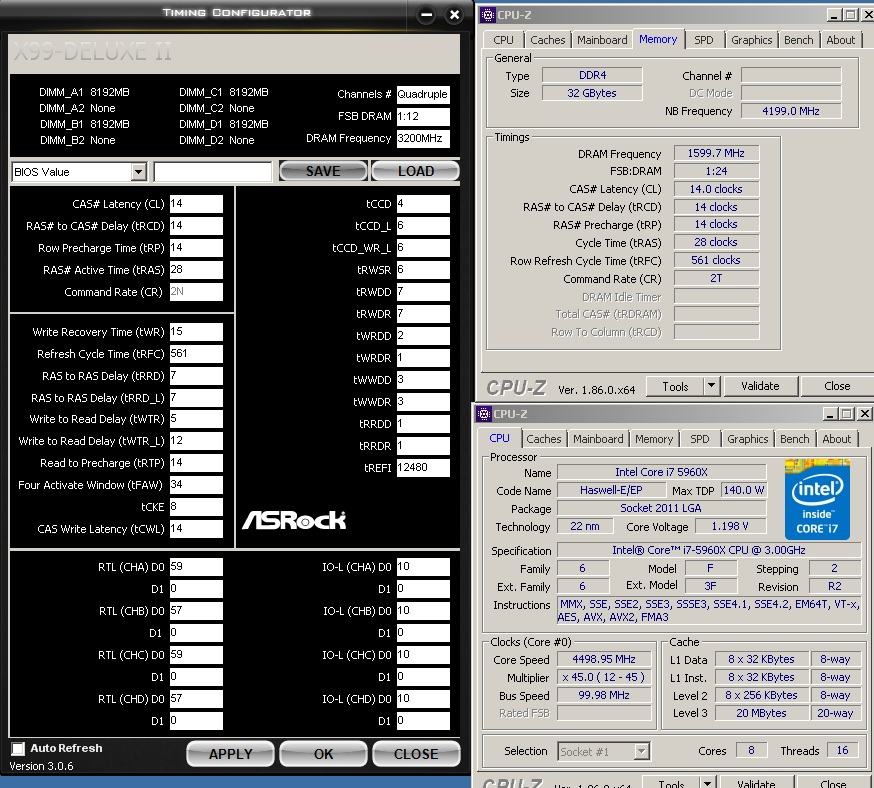
Task: Minimize the Timing Configurator window
Action: coord(426,14)
